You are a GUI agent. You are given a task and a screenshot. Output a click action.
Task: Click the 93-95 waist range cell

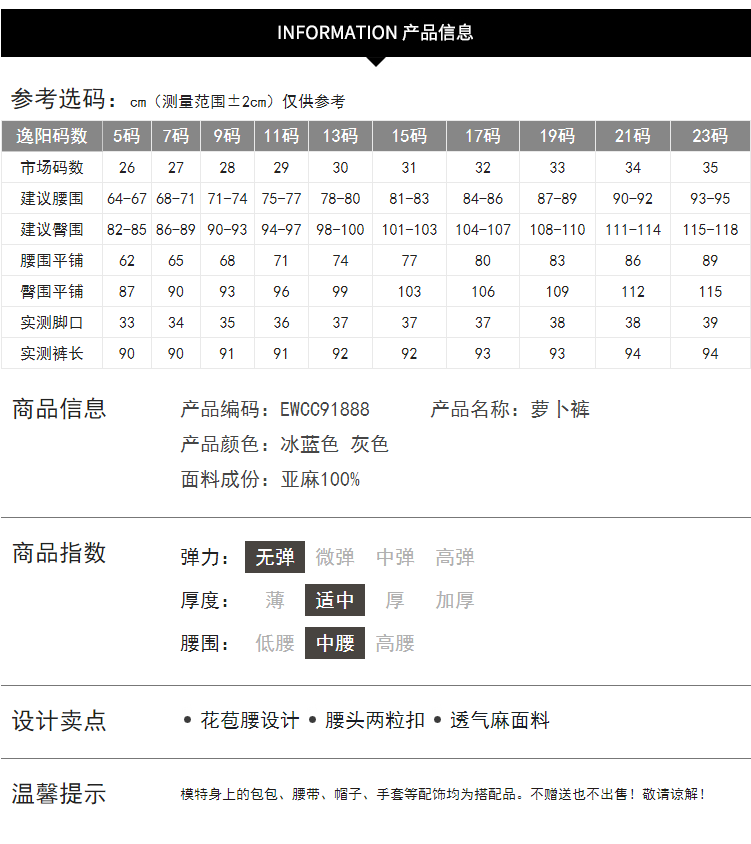click(x=710, y=199)
